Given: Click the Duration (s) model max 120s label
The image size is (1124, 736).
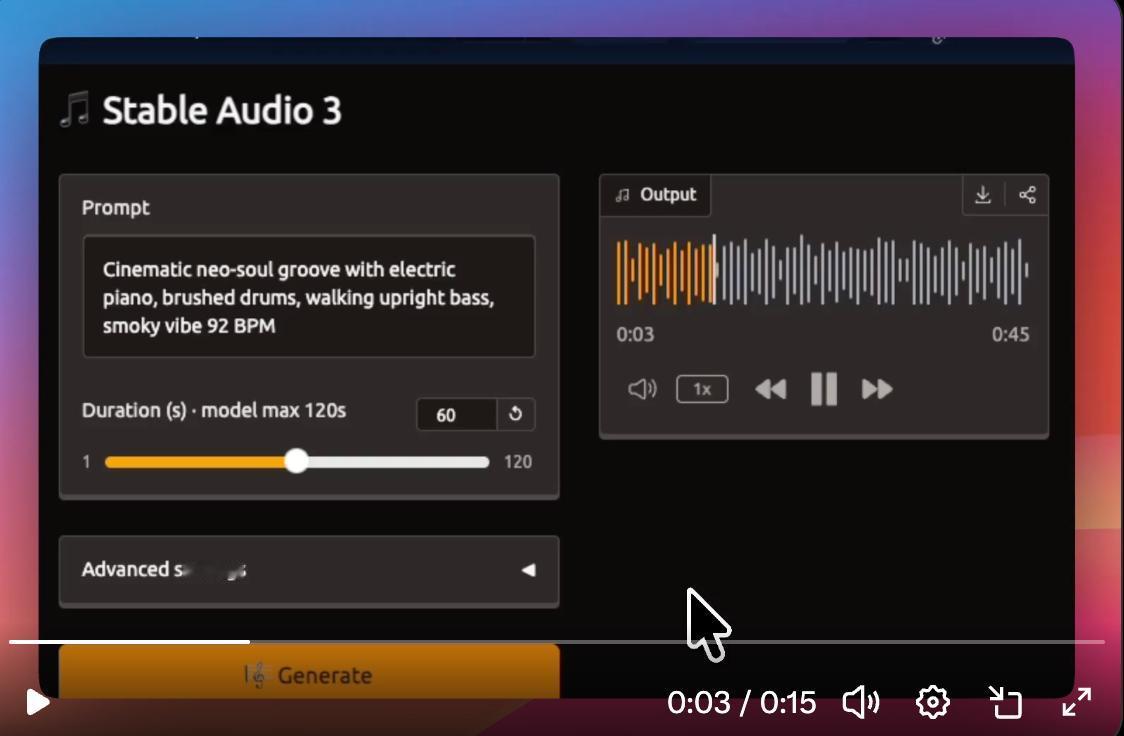Looking at the screenshot, I should pyautogui.click(x=214, y=411).
